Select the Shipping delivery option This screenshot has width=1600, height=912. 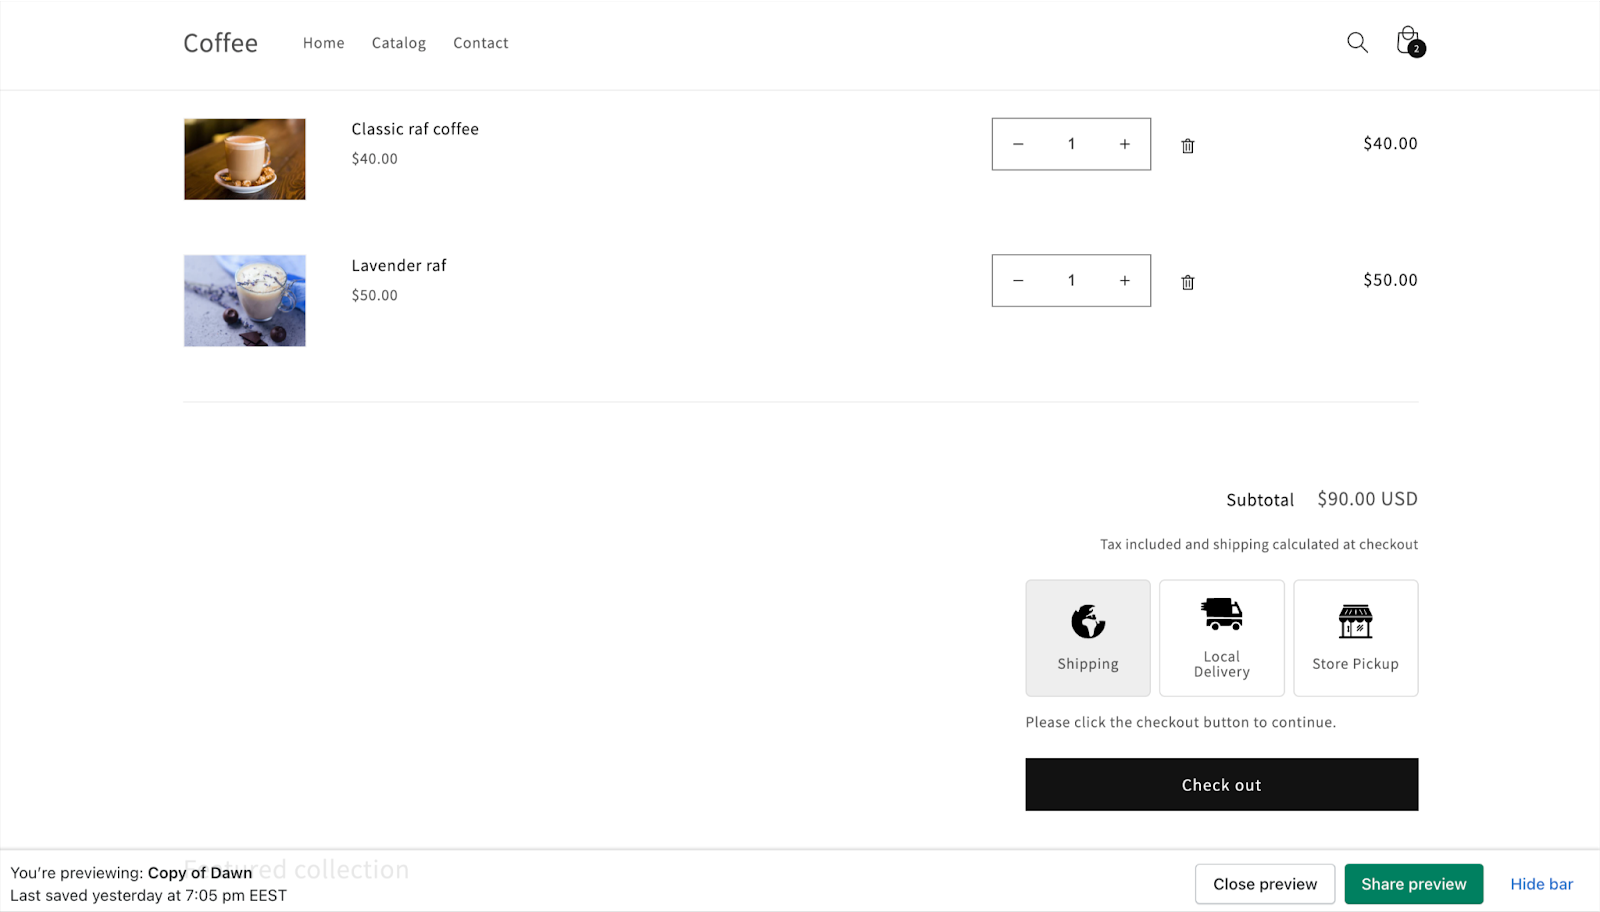tap(1087, 638)
